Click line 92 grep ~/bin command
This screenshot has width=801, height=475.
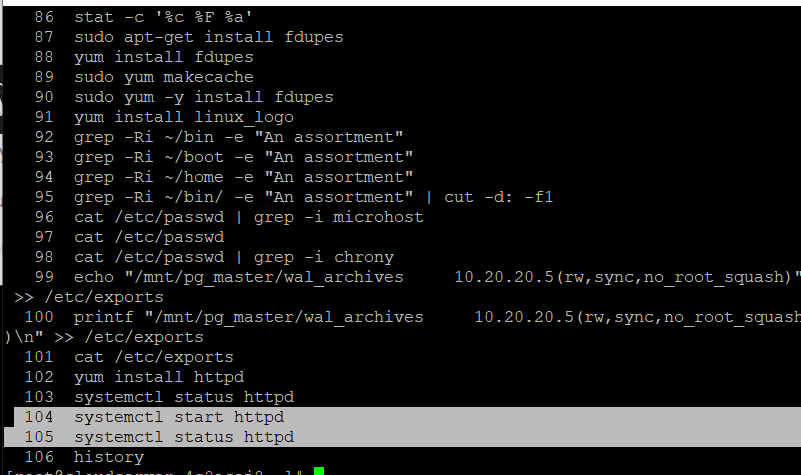point(238,137)
